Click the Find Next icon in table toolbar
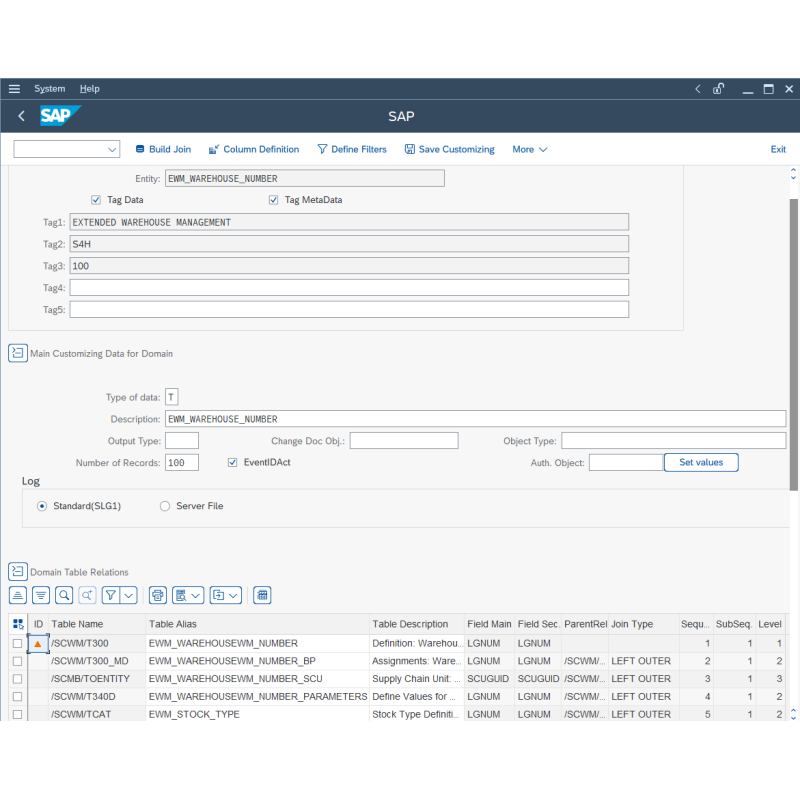Viewport: 800px width, 800px height. pos(87,595)
